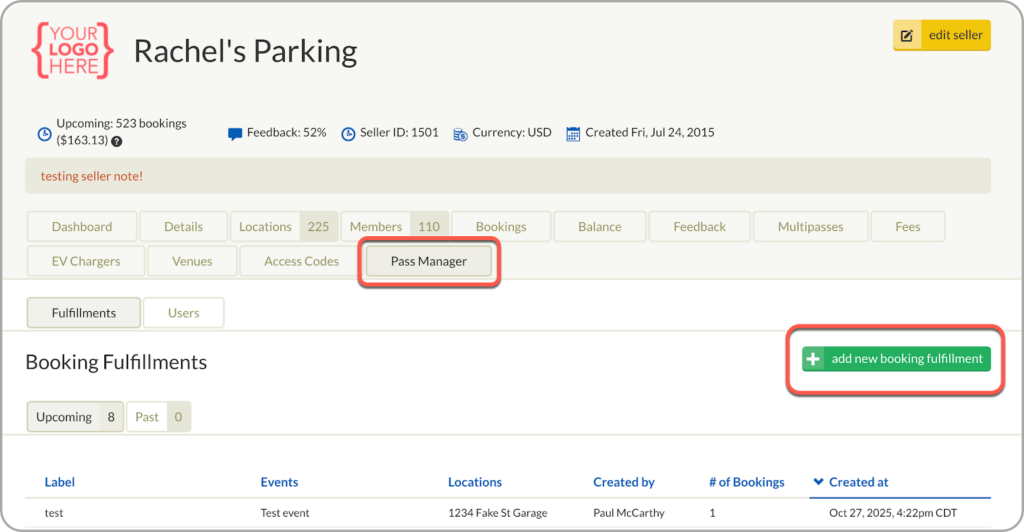Toggle sort arrow on Created at column
1024x532 pixels.
pyautogui.click(x=820, y=482)
